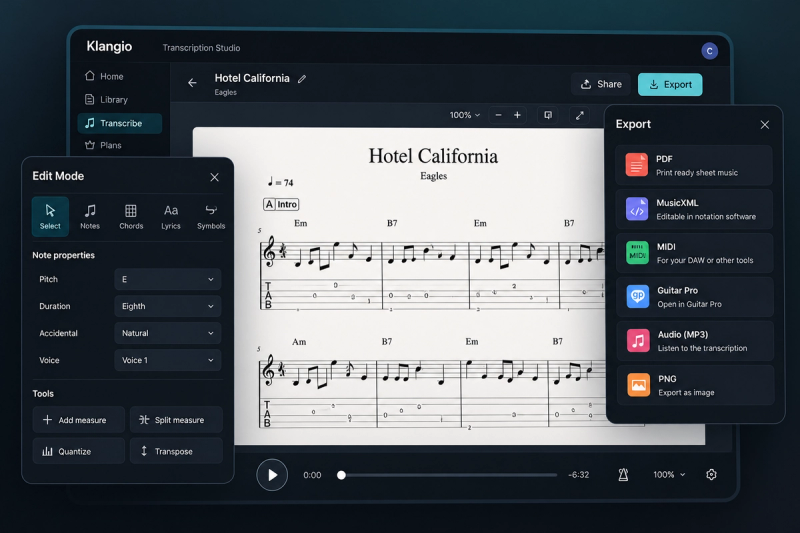Click the Share button

click(x=601, y=84)
